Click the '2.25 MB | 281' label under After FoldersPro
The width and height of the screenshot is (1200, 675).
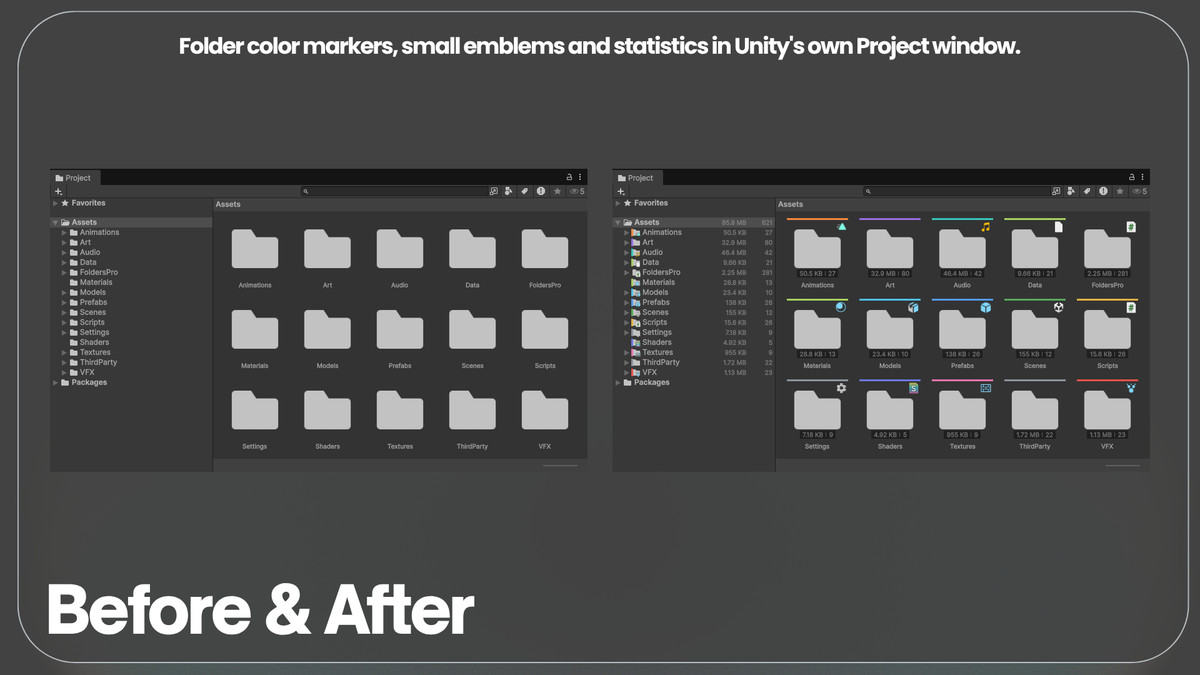tap(1107, 273)
